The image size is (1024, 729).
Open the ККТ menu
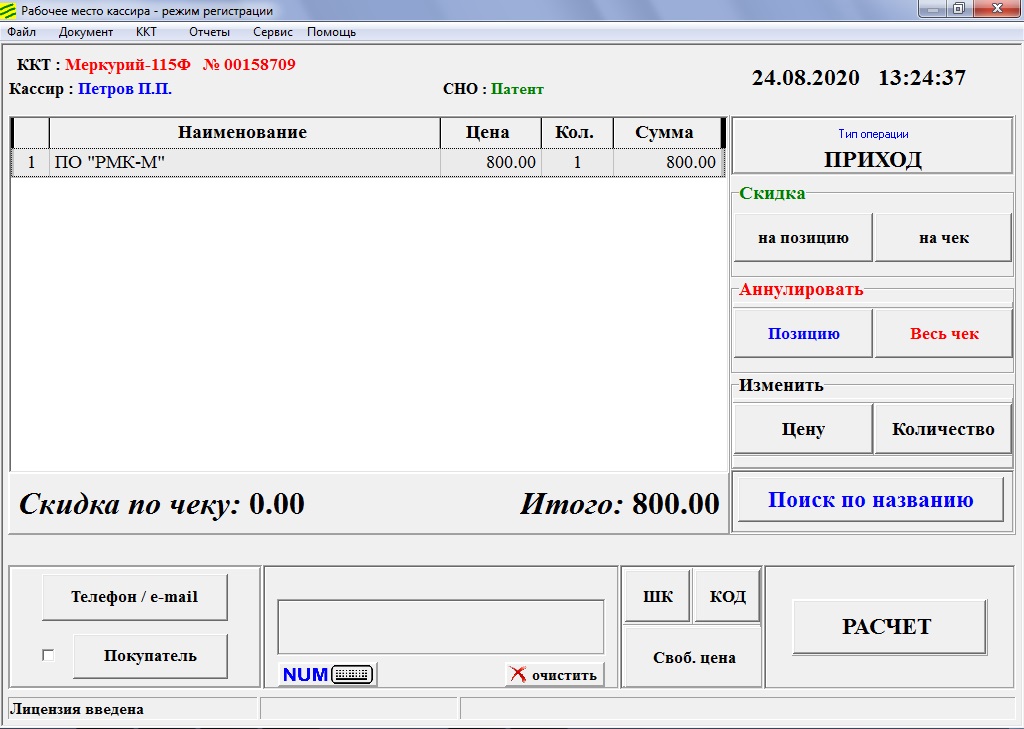point(146,32)
